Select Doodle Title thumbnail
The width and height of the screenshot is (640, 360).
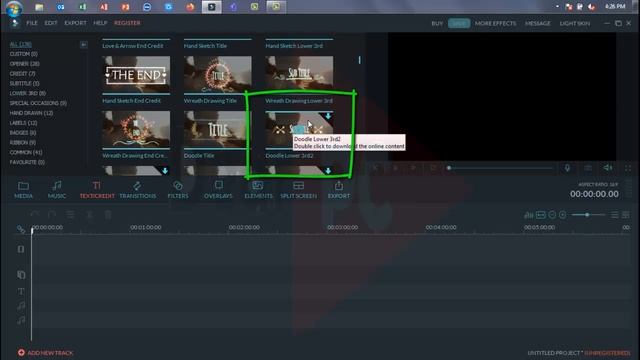coord(218,129)
